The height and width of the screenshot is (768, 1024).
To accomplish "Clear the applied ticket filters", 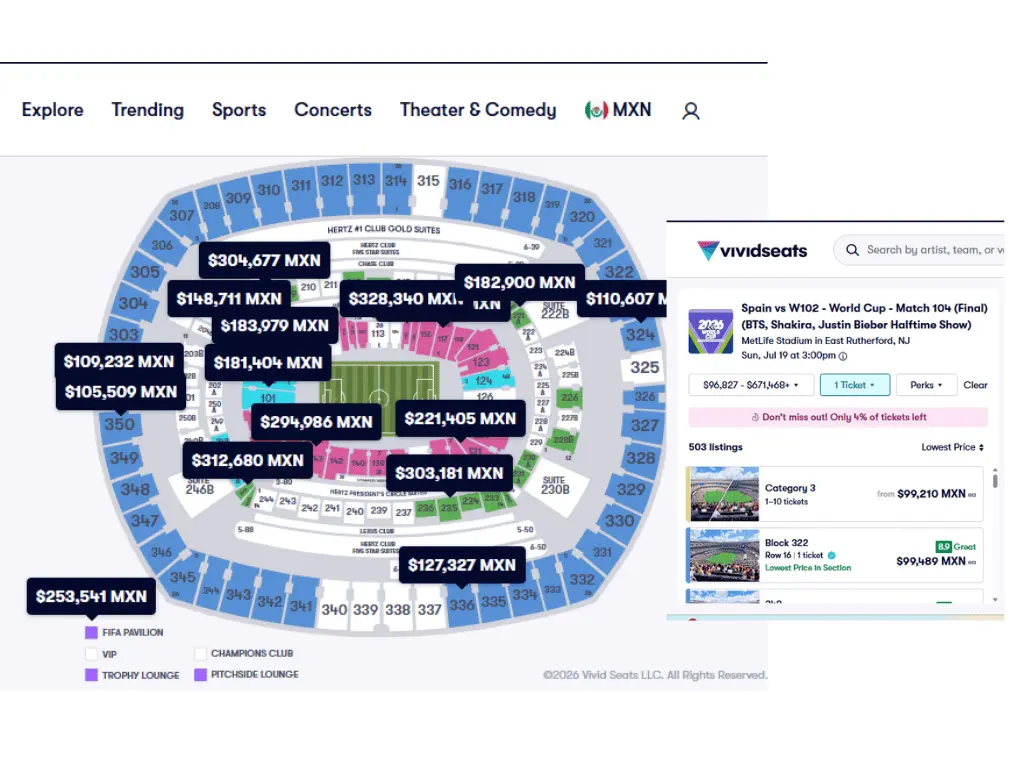I will 975,385.
